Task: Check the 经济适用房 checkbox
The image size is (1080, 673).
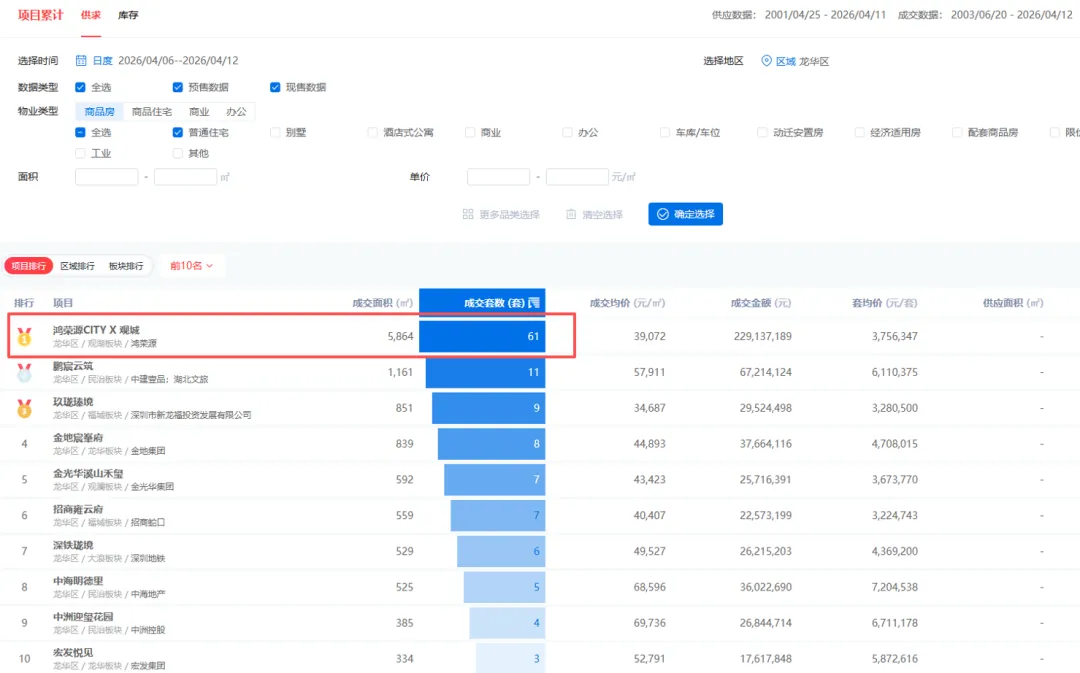Action: click(x=860, y=132)
